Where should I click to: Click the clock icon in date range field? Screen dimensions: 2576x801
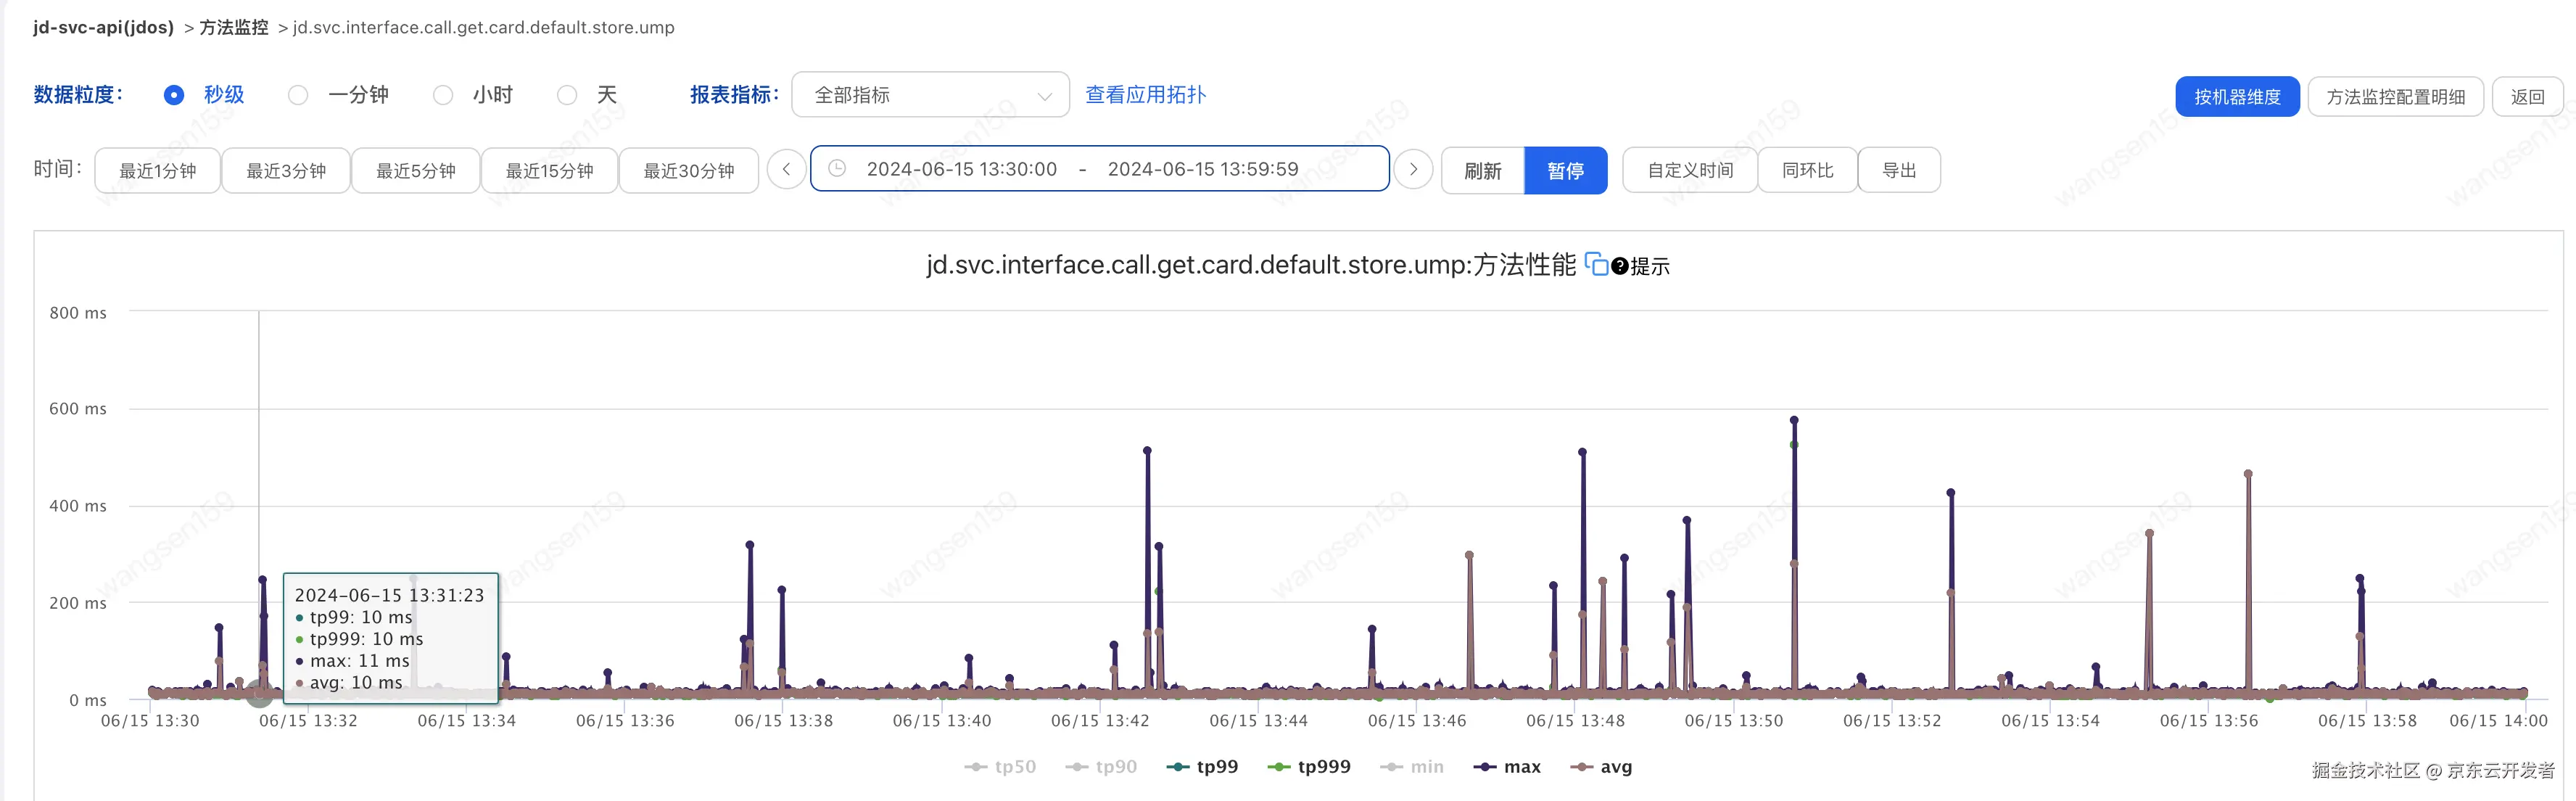pyautogui.click(x=837, y=169)
